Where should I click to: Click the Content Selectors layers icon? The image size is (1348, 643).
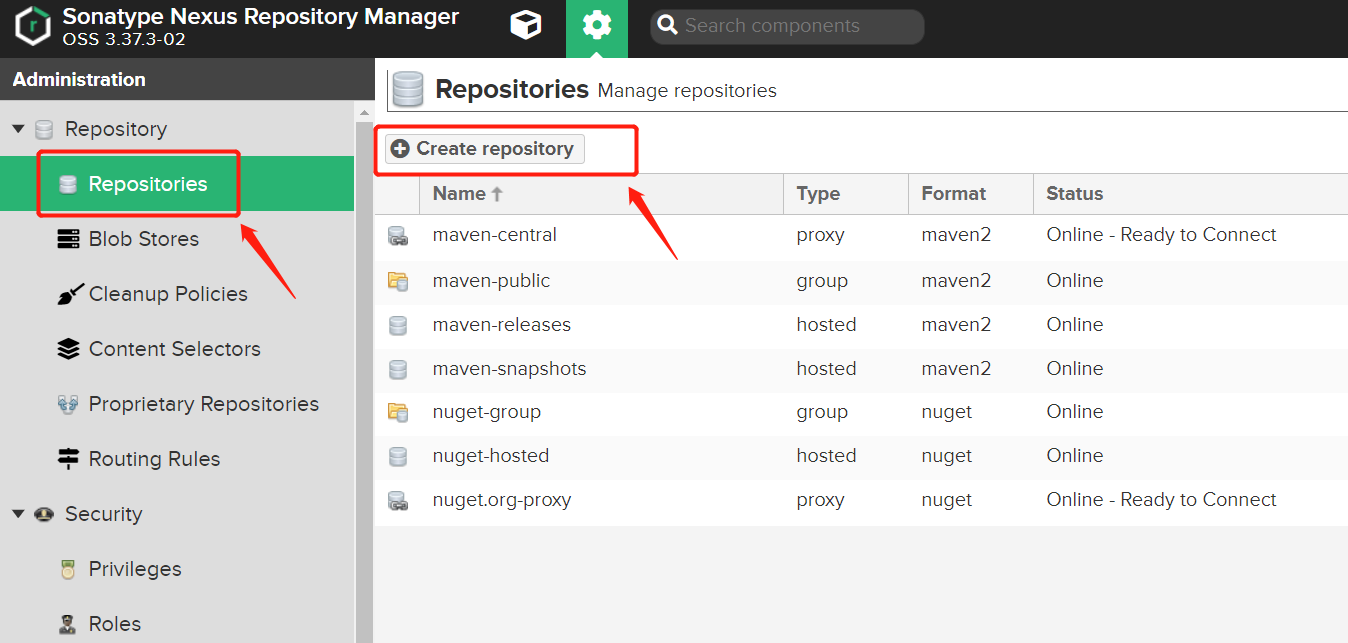(68, 349)
